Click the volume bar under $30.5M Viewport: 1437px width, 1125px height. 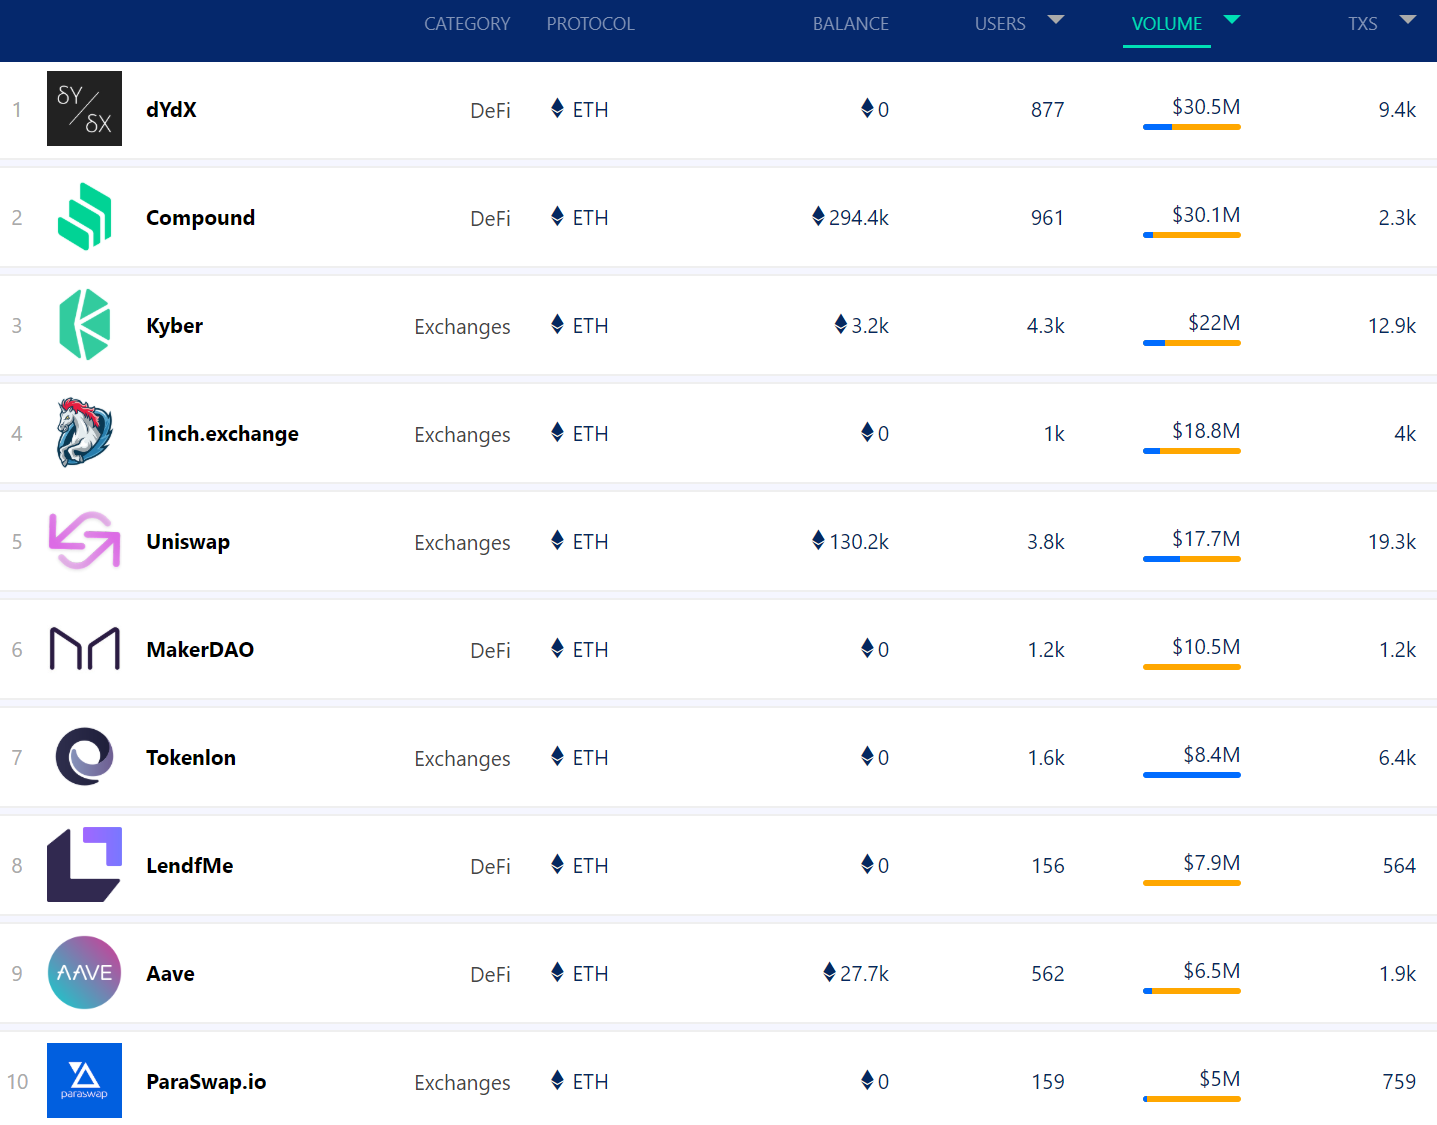pos(1192,127)
